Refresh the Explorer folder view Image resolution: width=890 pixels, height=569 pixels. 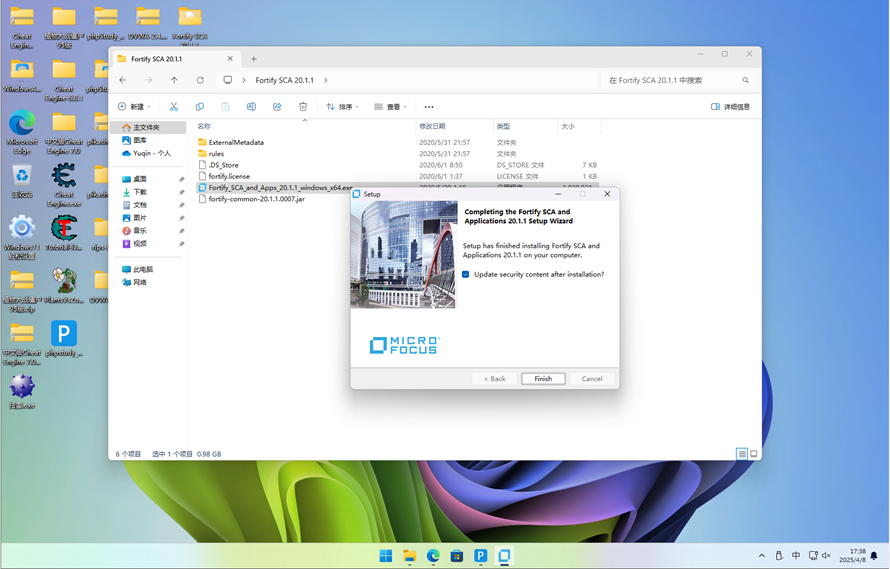pyautogui.click(x=200, y=80)
